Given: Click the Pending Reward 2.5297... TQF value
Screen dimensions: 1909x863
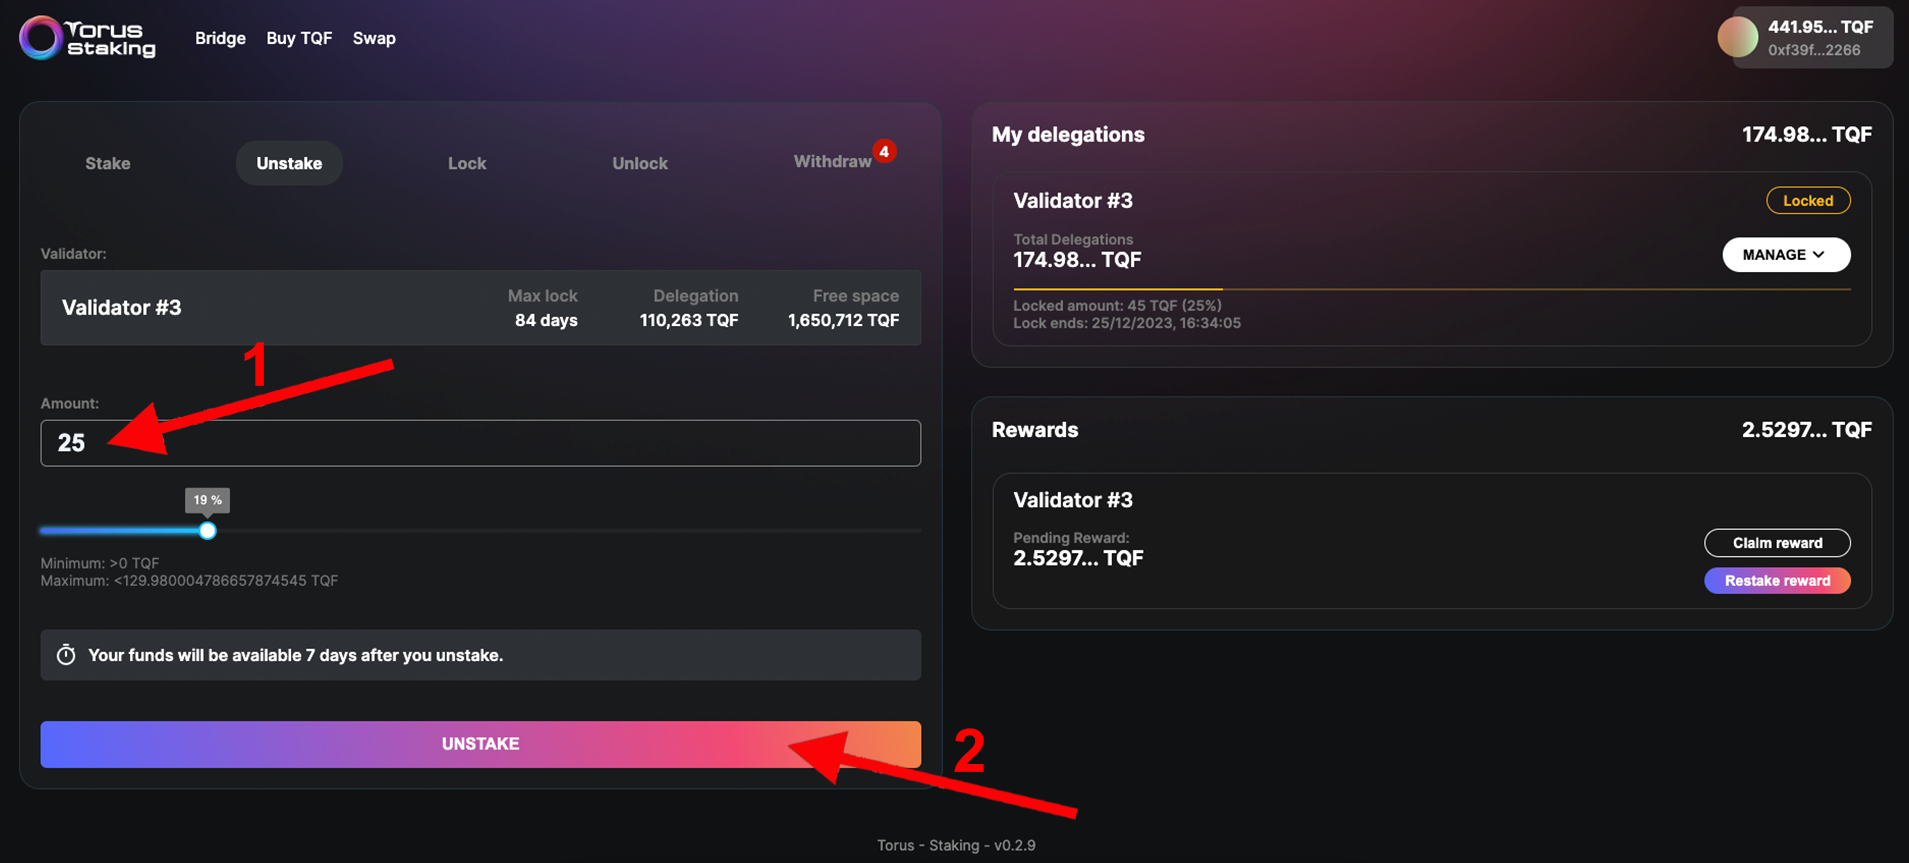Looking at the screenshot, I should (1078, 558).
